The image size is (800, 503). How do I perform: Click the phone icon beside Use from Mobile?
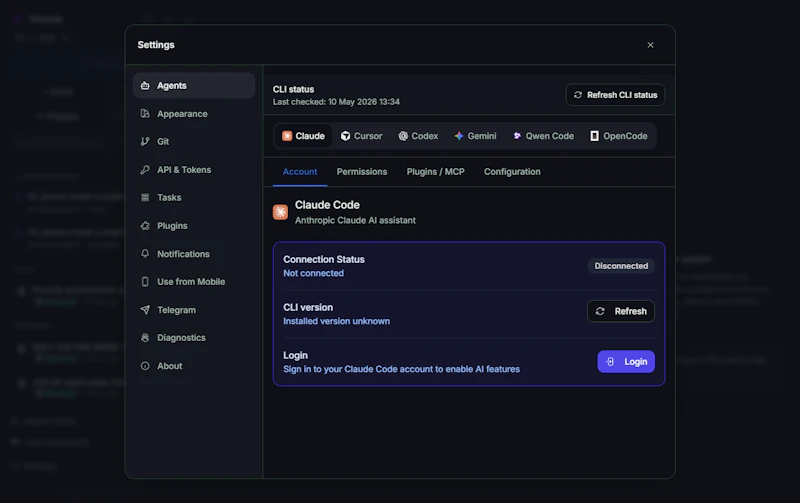coord(145,282)
